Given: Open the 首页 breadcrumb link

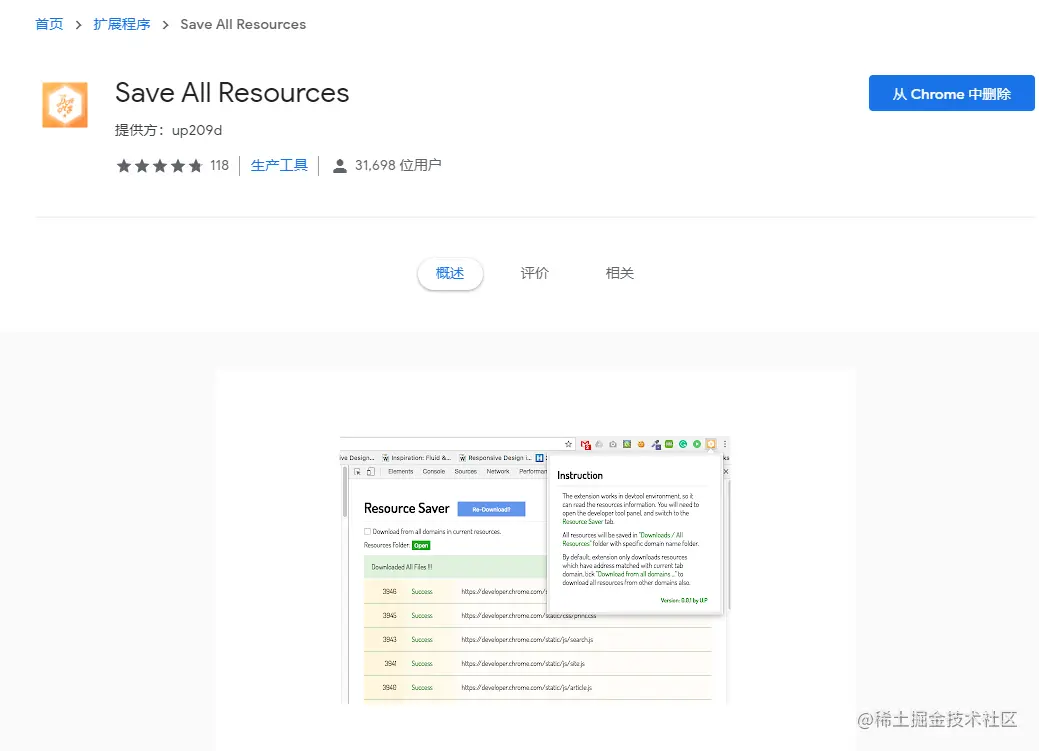Looking at the screenshot, I should [x=49, y=25].
